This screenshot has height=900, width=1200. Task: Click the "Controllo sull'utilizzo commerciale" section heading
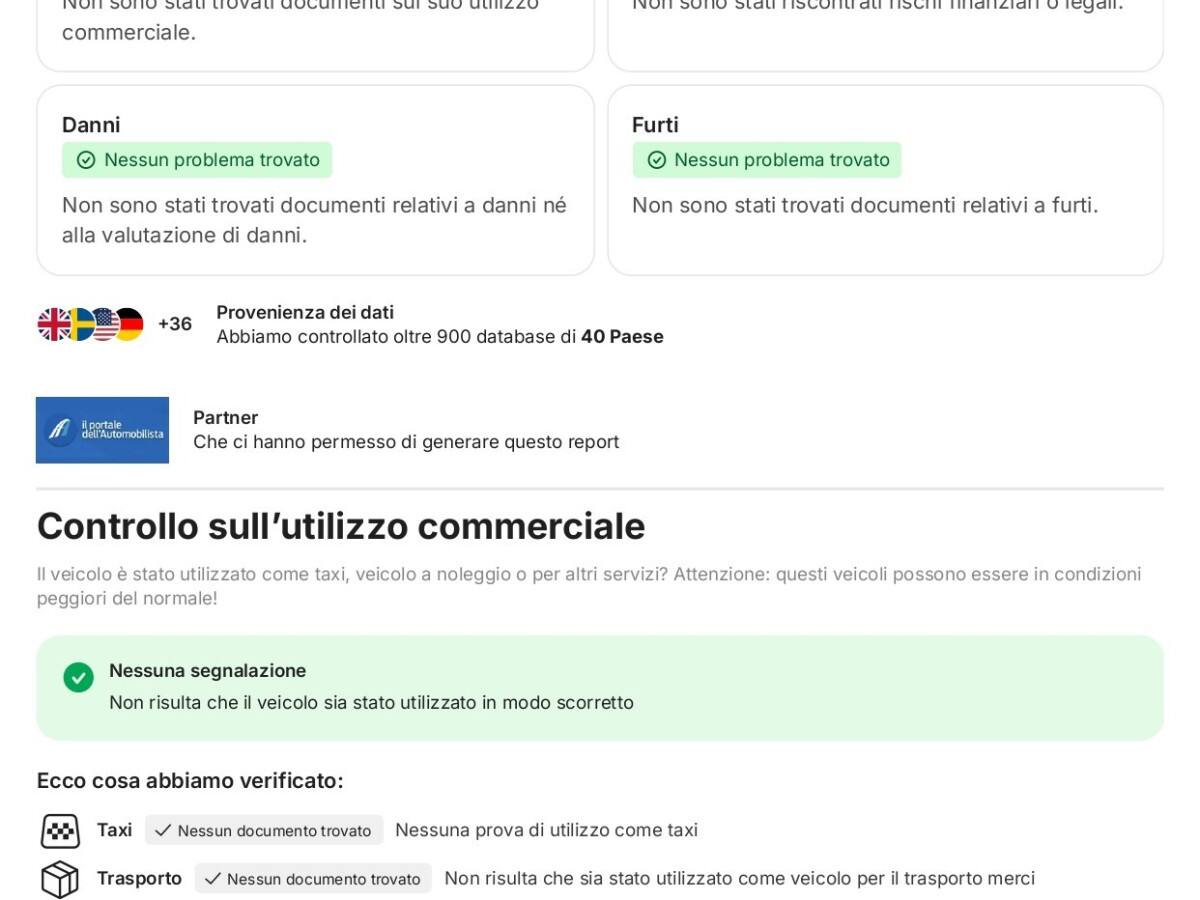pos(341,526)
